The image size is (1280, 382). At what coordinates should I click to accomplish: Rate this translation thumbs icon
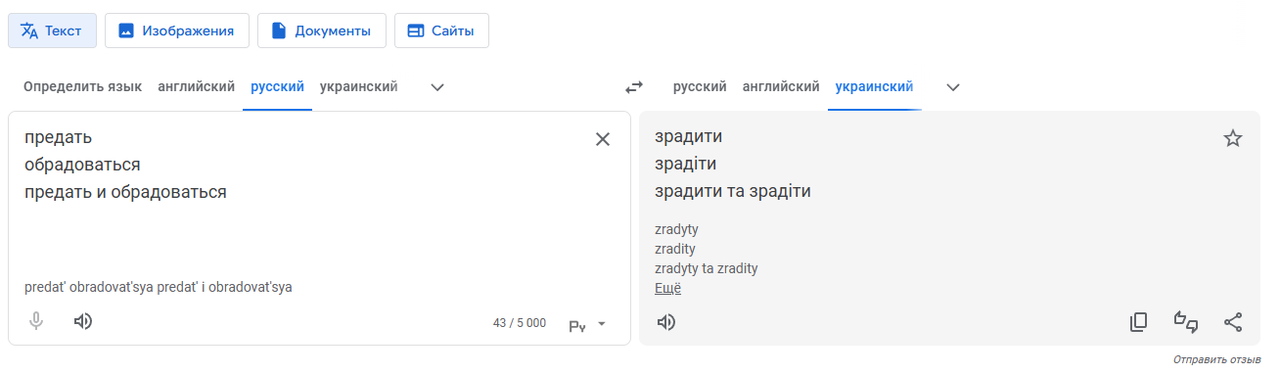pos(1186,322)
